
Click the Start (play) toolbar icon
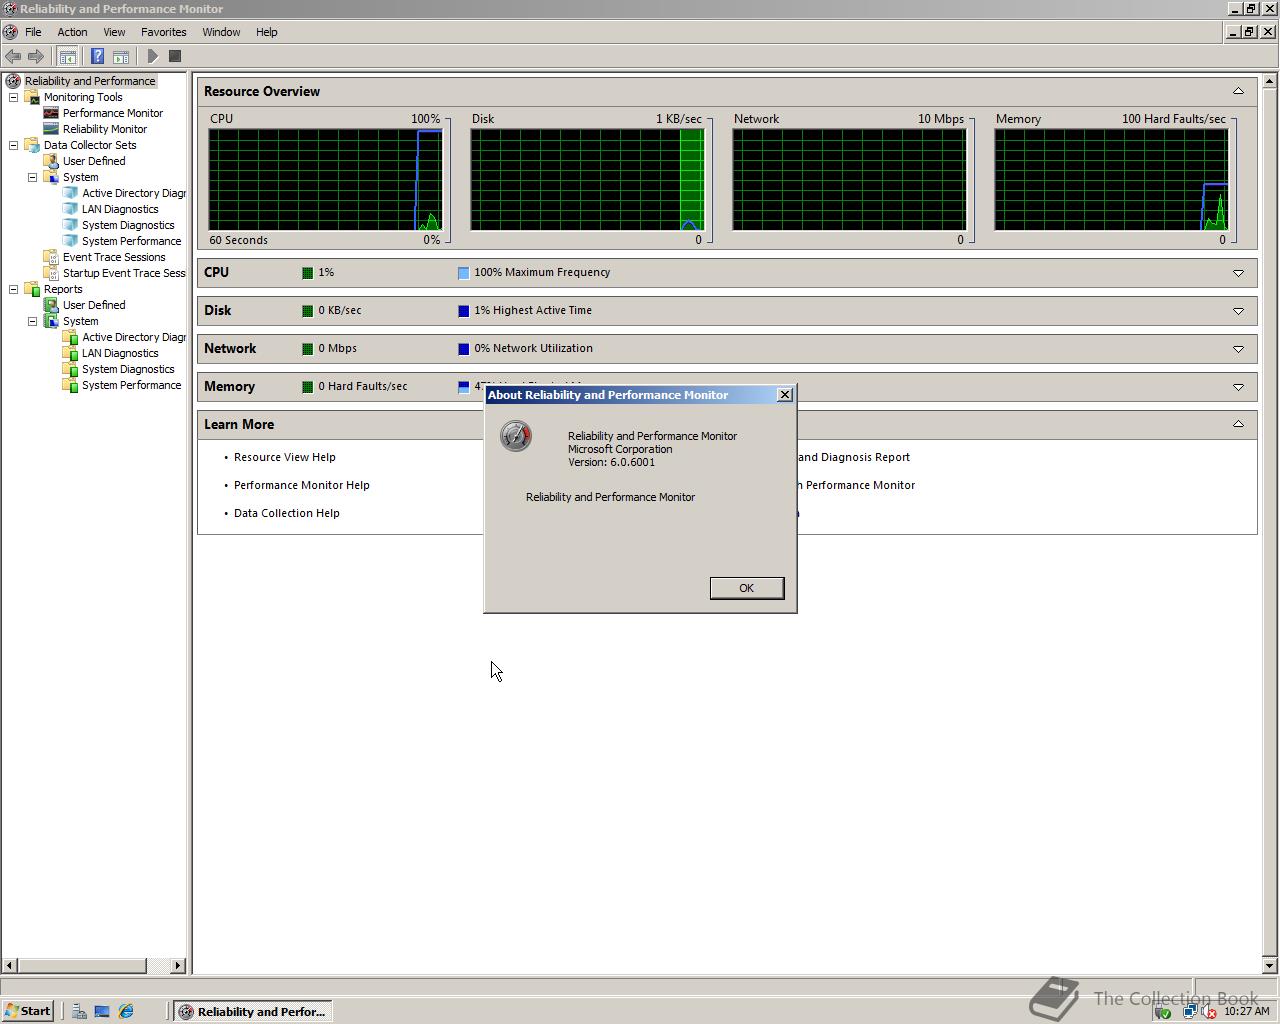[x=152, y=56]
